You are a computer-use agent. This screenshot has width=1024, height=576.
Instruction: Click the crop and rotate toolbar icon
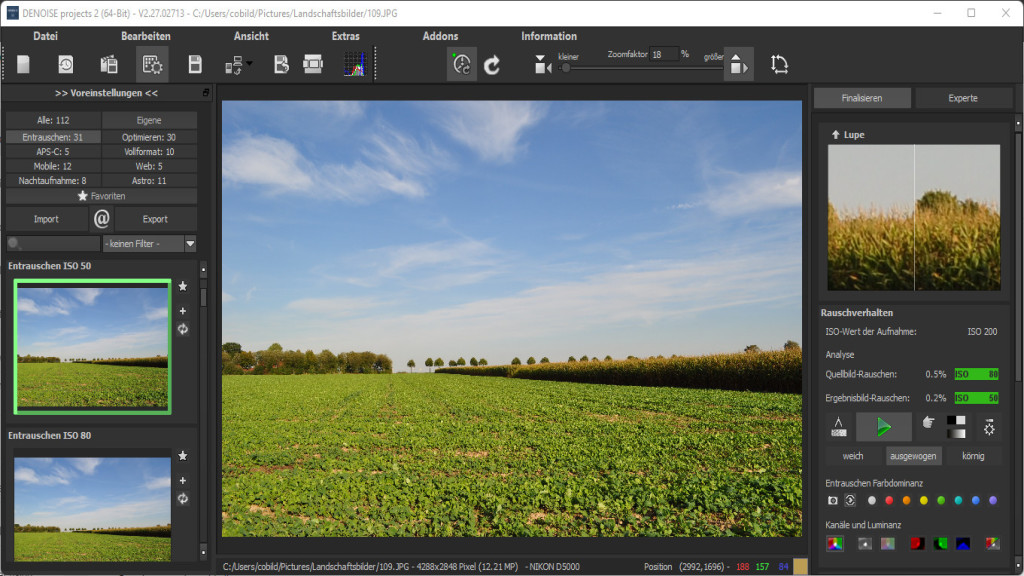[x=780, y=65]
